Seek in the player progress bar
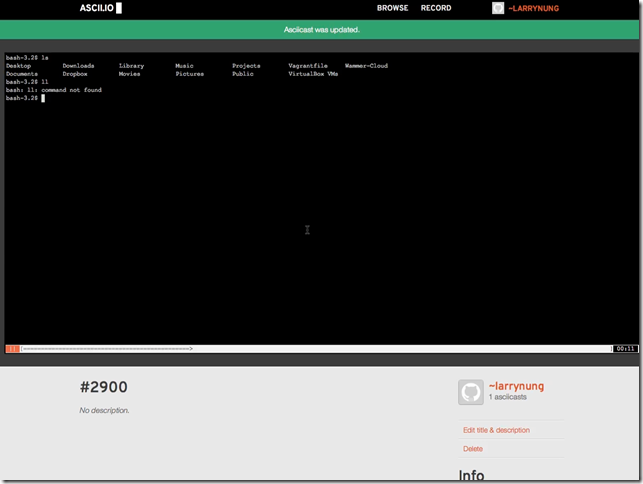The width and height of the screenshot is (643, 484). [x=316, y=349]
